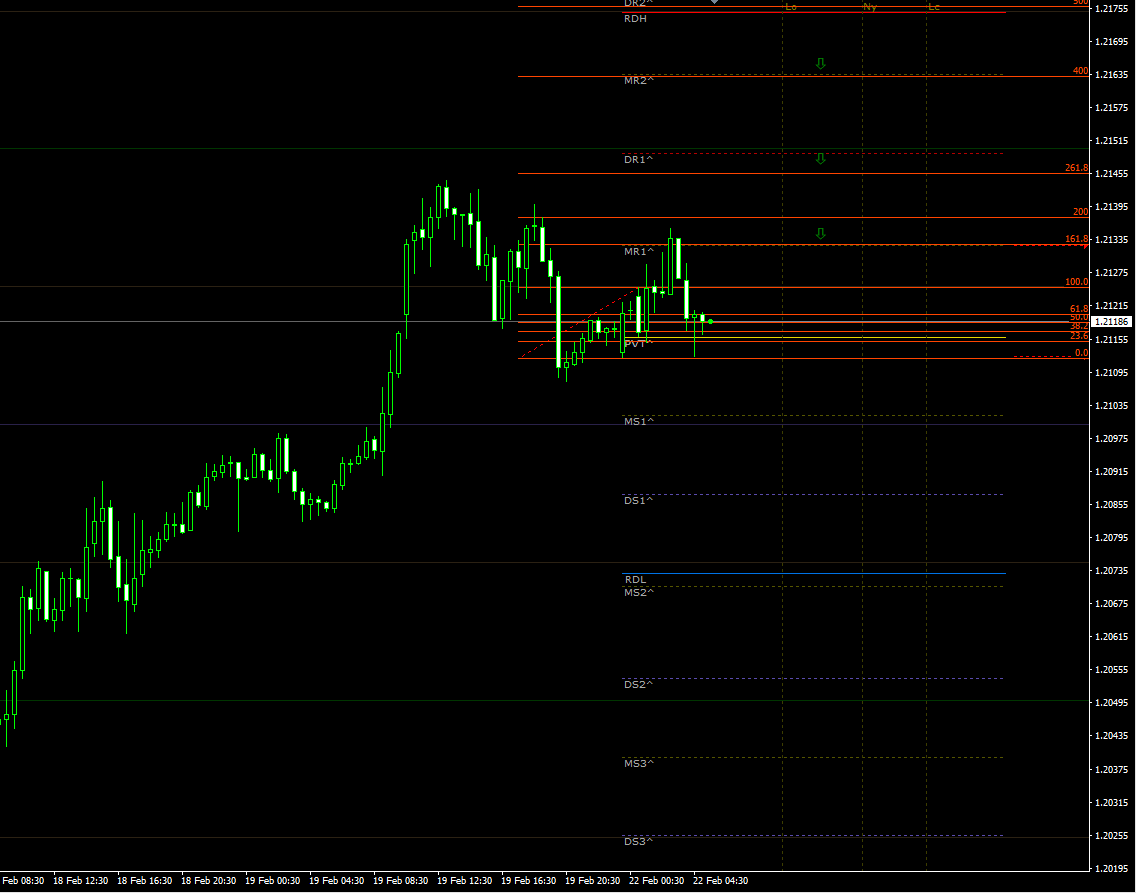Click the green down arrow above MR1 line
Screen dimensions: 1136x893
(820, 232)
